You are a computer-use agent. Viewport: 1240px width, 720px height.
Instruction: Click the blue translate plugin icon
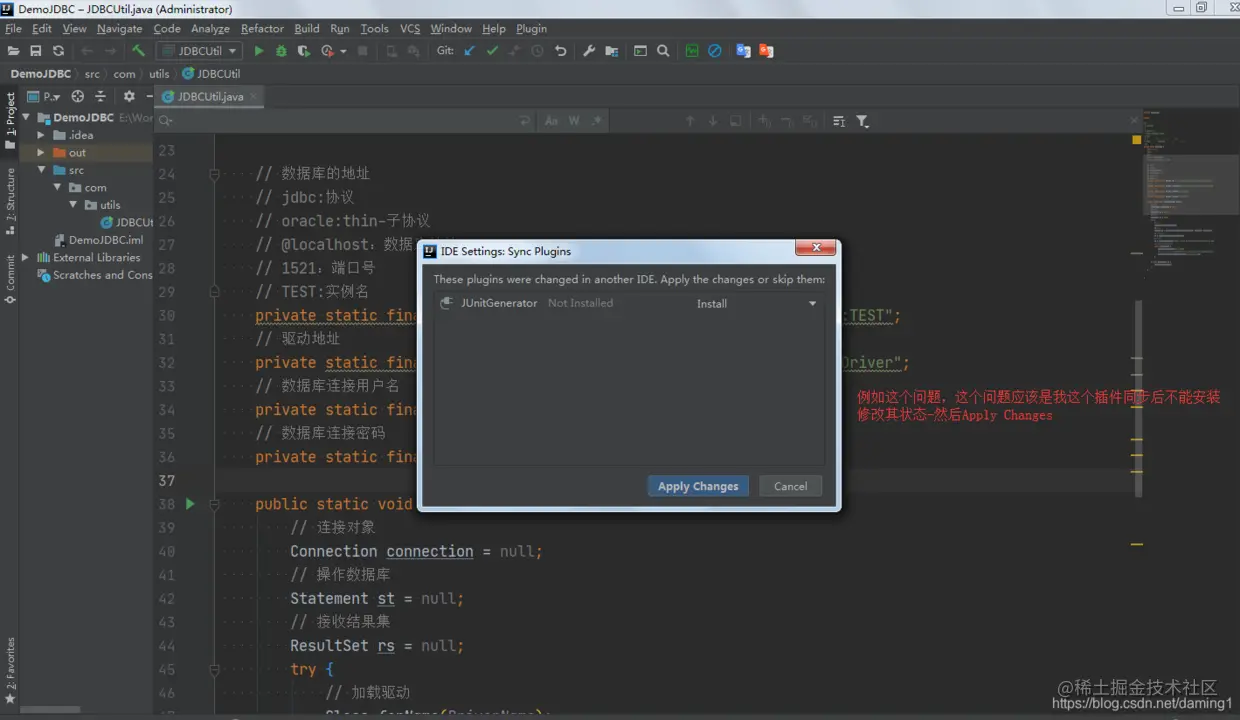click(x=743, y=51)
